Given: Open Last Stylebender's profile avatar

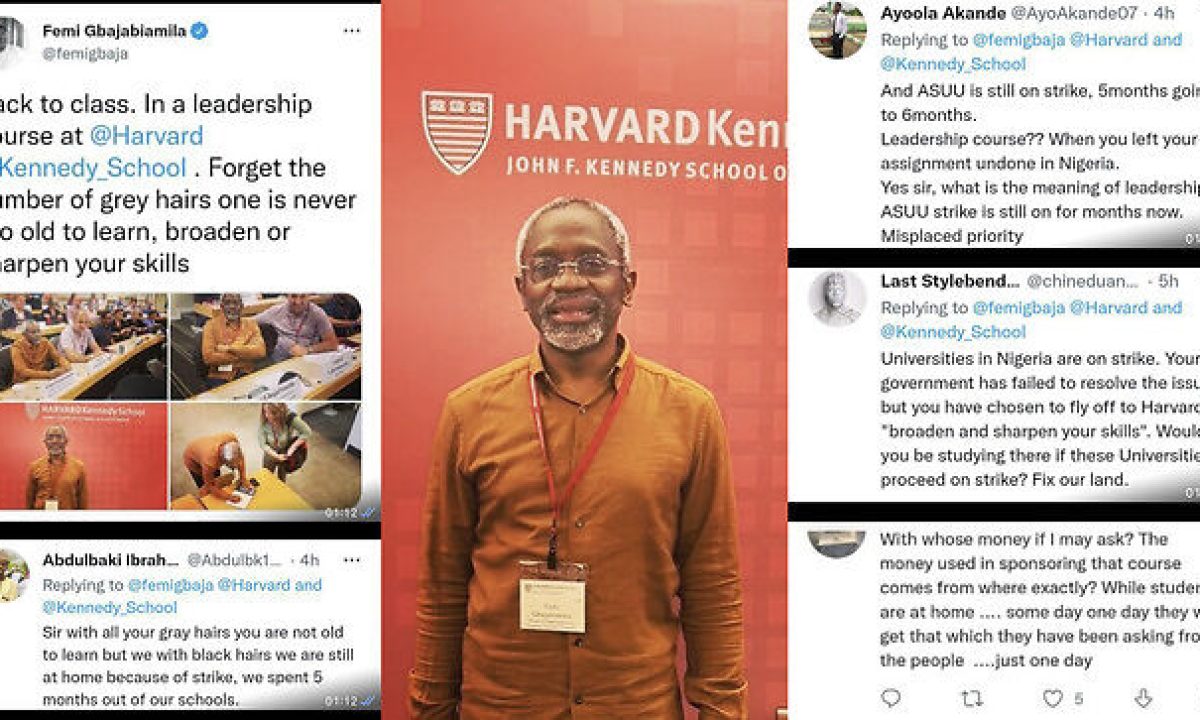Looking at the screenshot, I should (x=837, y=298).
